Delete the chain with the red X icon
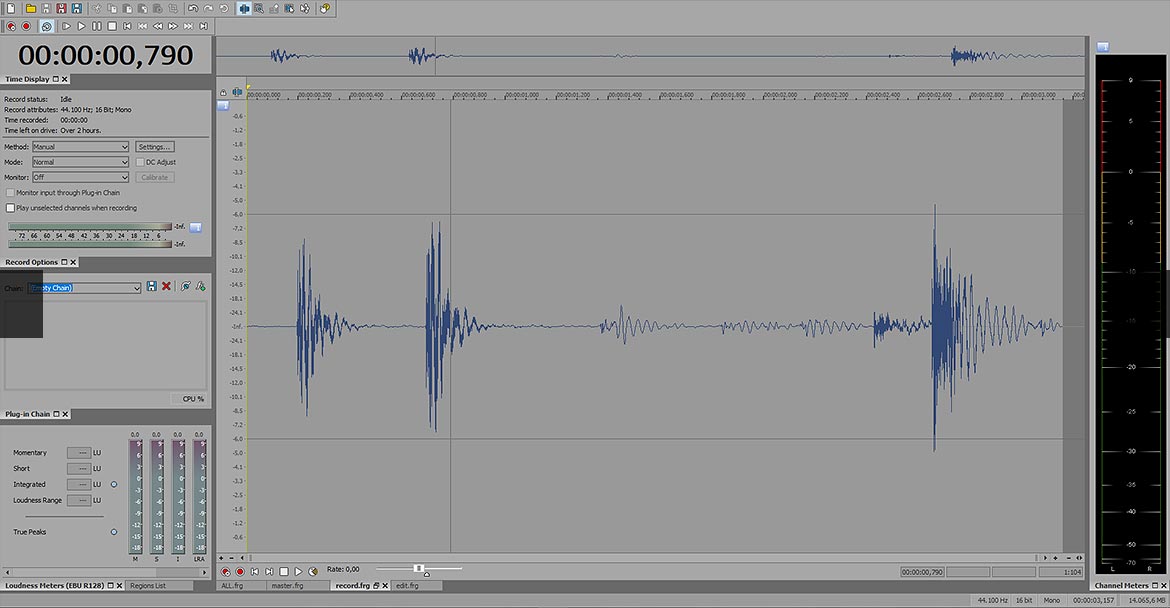The height and width of the screenshot is (608, 1170). tap(166, 287)
